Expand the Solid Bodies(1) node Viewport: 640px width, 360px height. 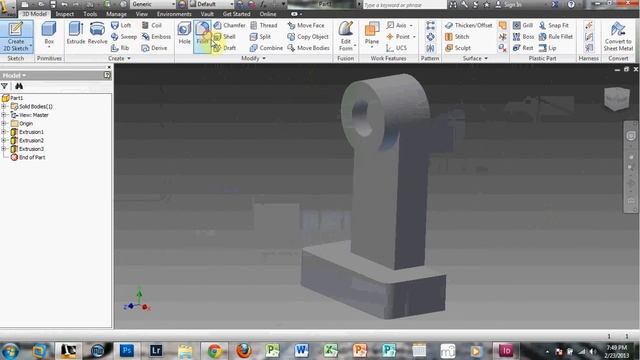(4, 107)
